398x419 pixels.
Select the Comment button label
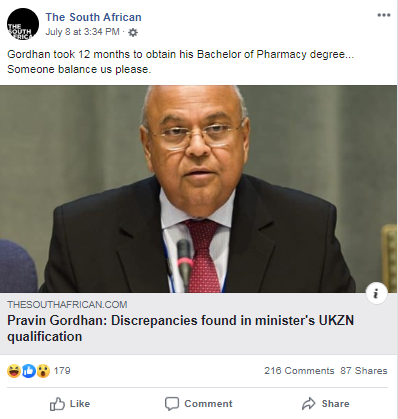(208, 404)
